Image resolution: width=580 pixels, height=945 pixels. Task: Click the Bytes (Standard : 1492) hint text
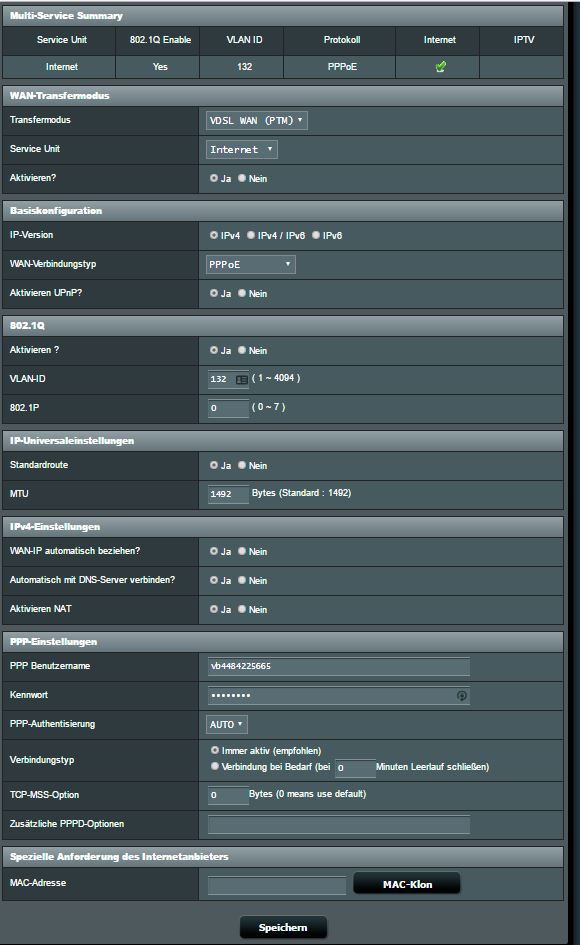pos(301,493)
